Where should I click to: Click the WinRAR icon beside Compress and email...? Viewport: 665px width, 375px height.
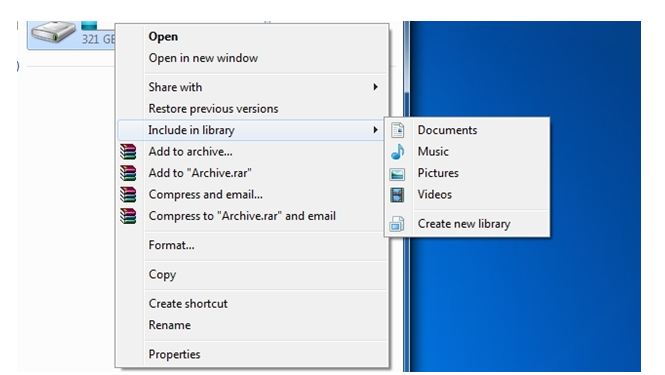pyautogui.click(x=128, y=195)
